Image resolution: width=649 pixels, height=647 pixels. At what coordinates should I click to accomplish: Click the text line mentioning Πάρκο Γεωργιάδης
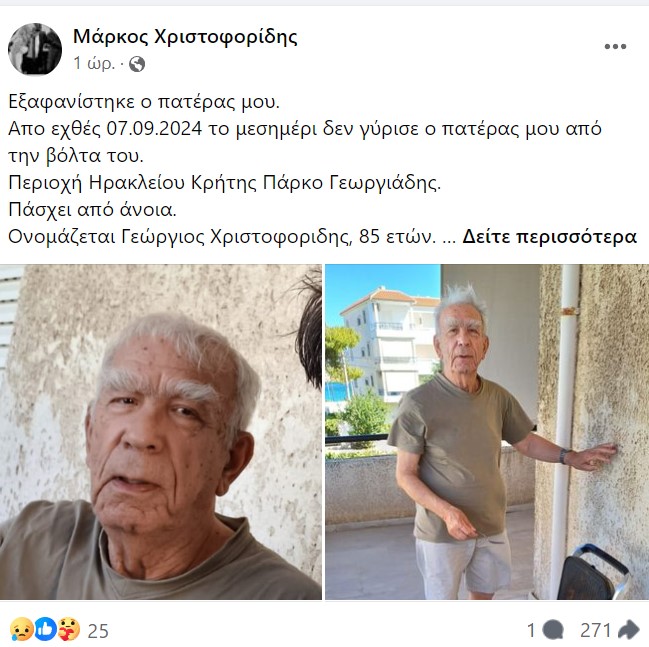coord(225,183)
